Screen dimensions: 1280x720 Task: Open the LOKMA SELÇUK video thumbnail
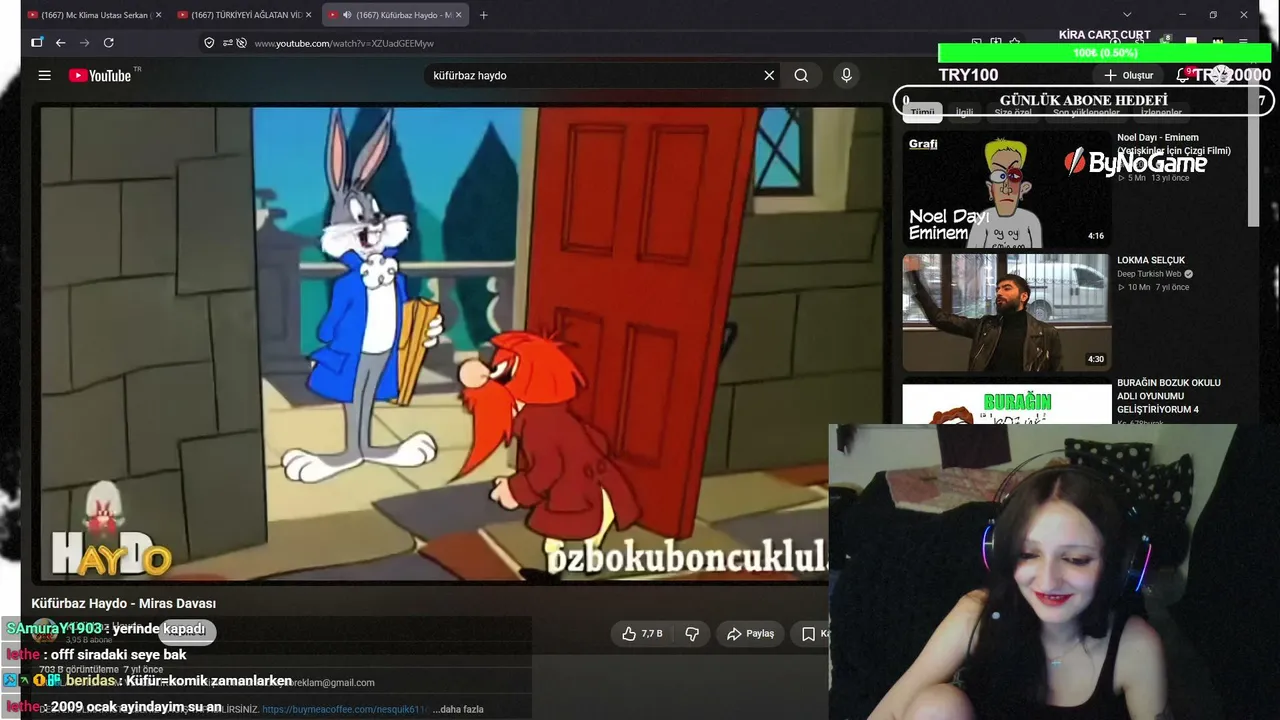click(x=1007, y=313)
